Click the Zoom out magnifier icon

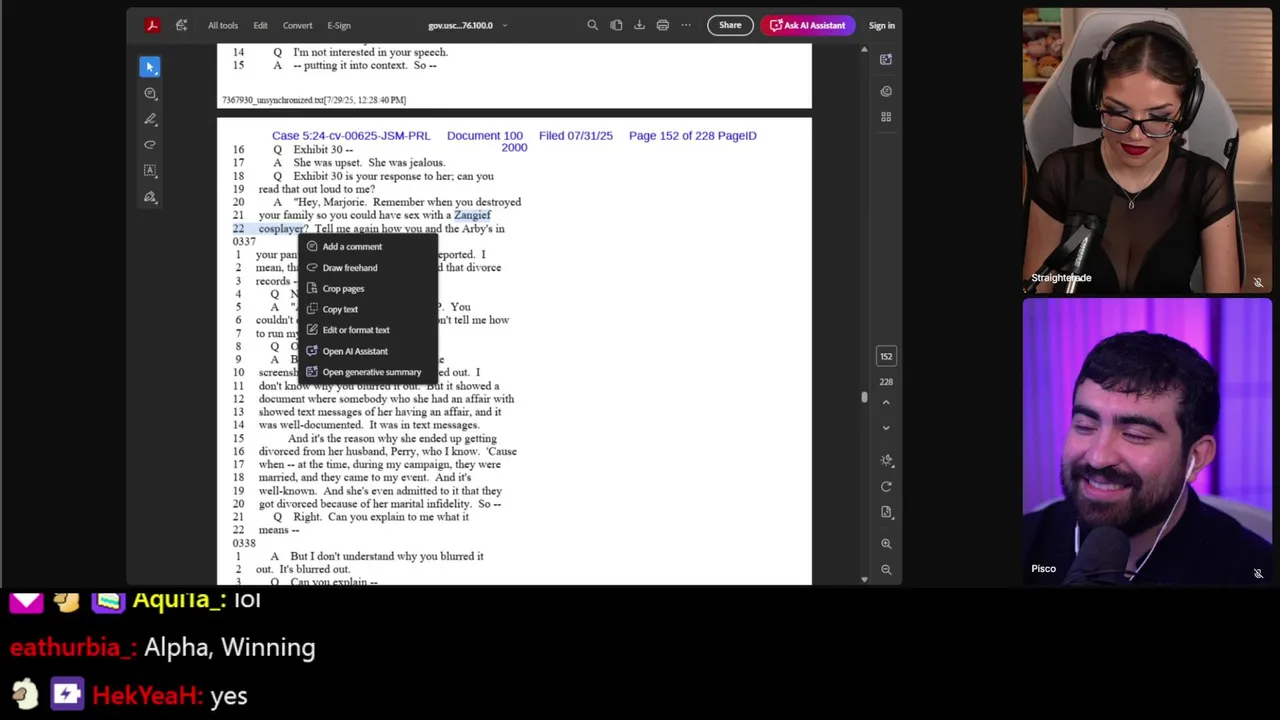[886, 570]
